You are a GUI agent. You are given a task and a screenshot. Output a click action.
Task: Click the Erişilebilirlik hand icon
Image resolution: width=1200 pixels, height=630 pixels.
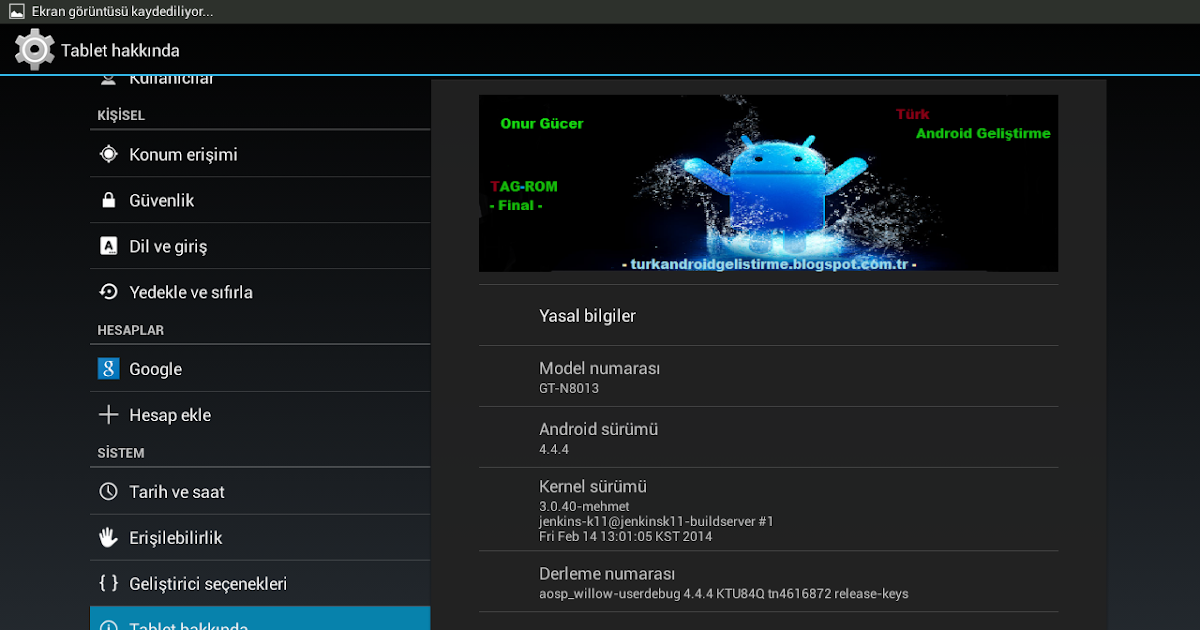click(x=109, y=538)
